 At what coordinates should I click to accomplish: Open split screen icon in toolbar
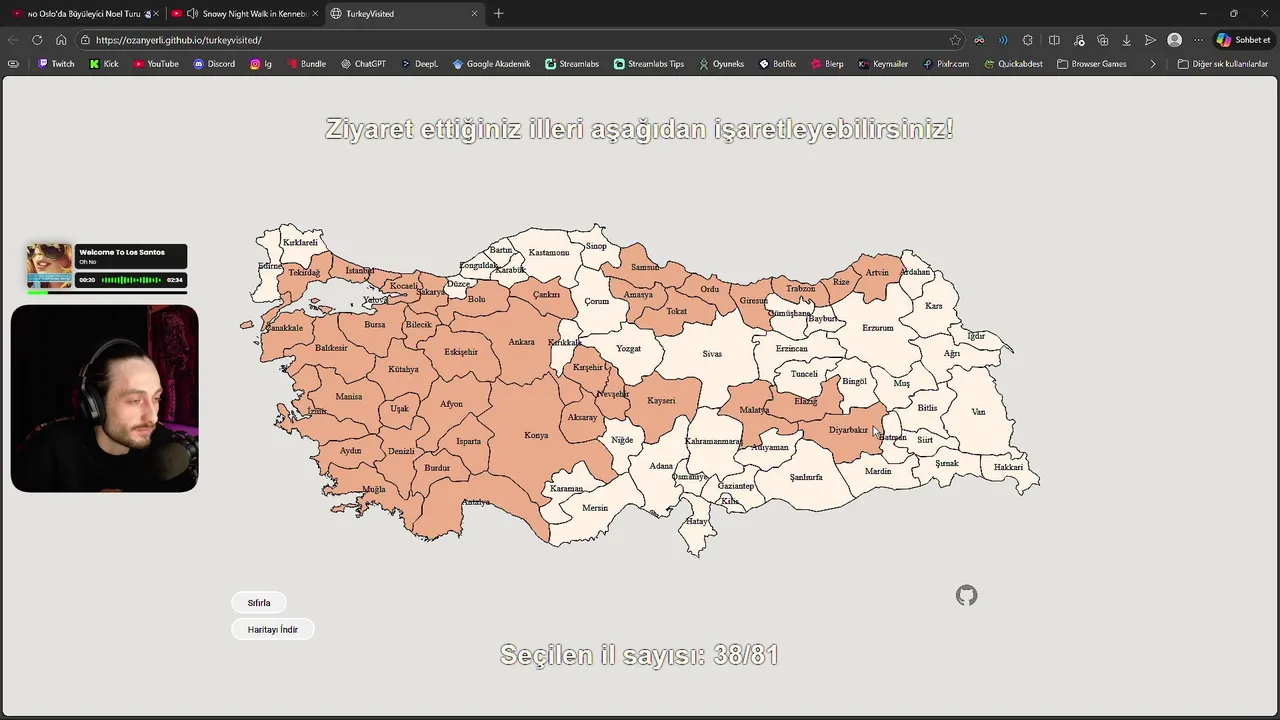click(x=1054, y=40)
